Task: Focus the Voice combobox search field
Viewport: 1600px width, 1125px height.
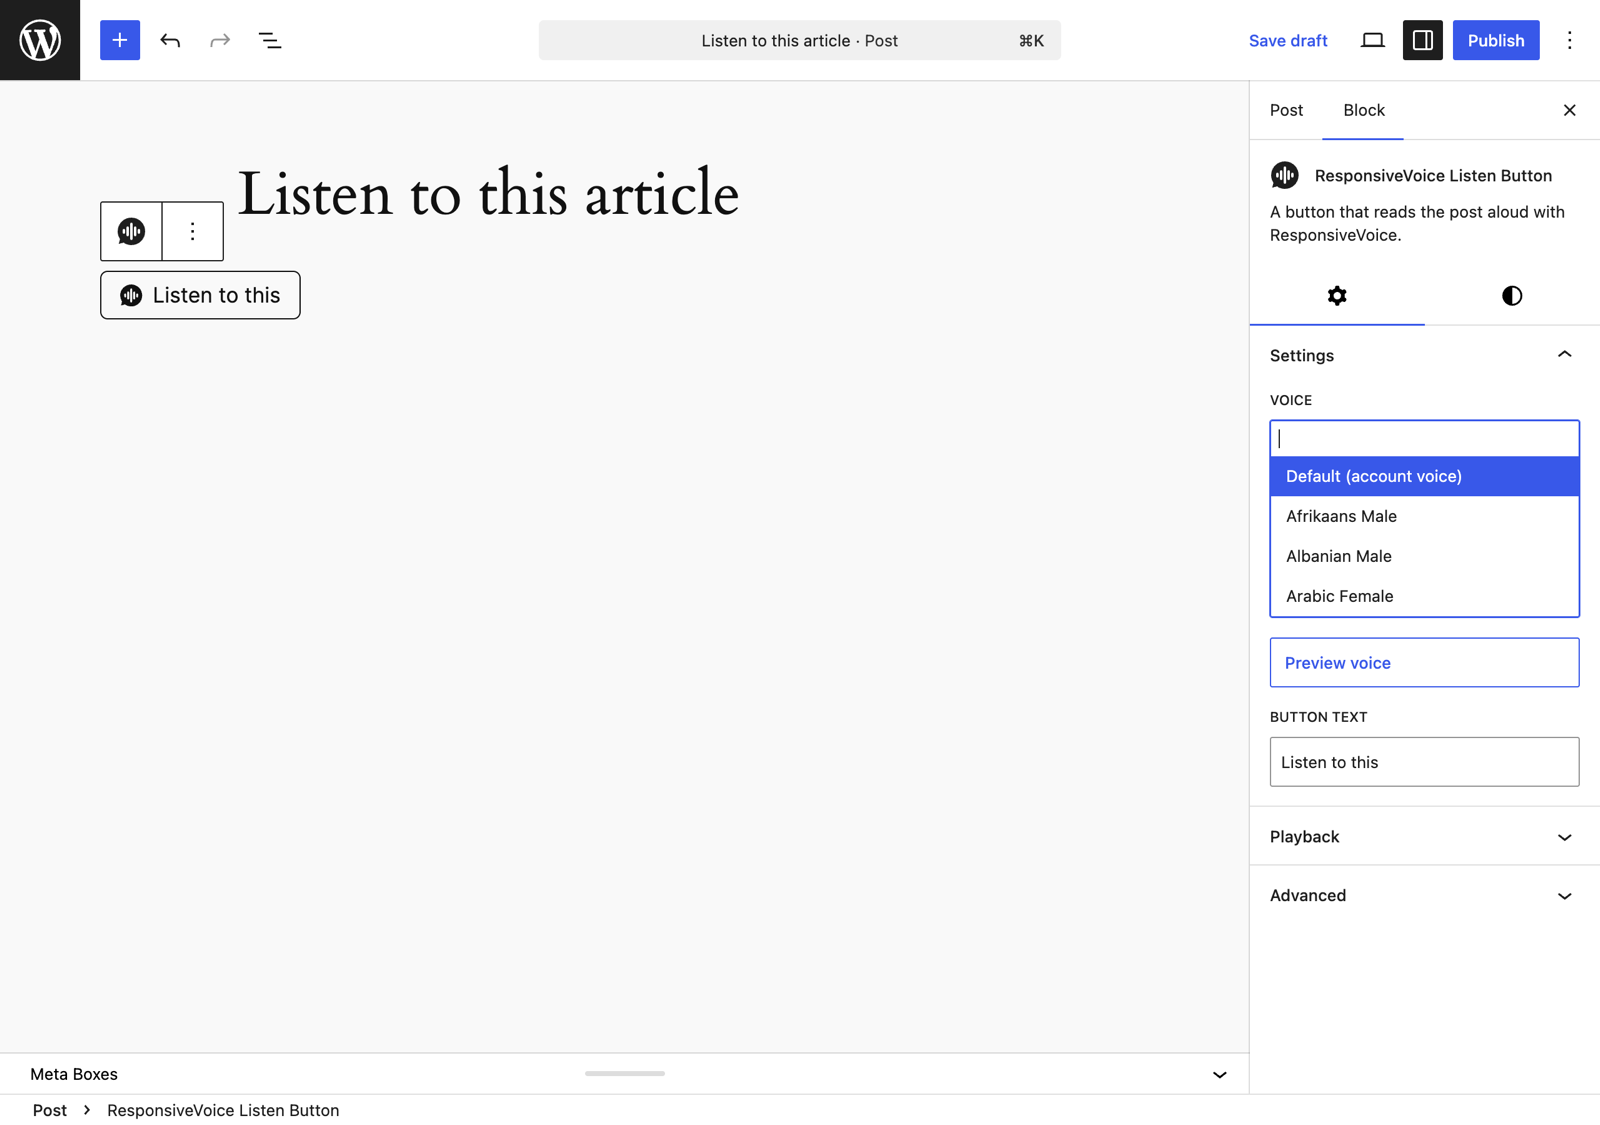Action: coord(1424,438)
